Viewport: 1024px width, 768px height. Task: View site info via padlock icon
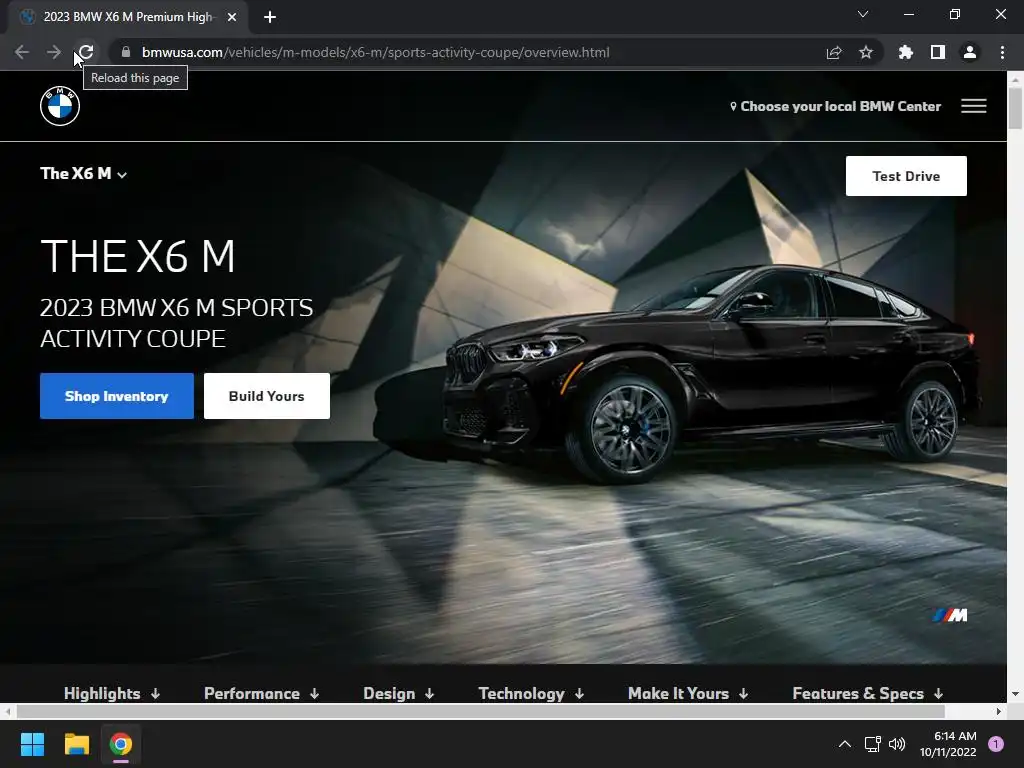(126, 52)
